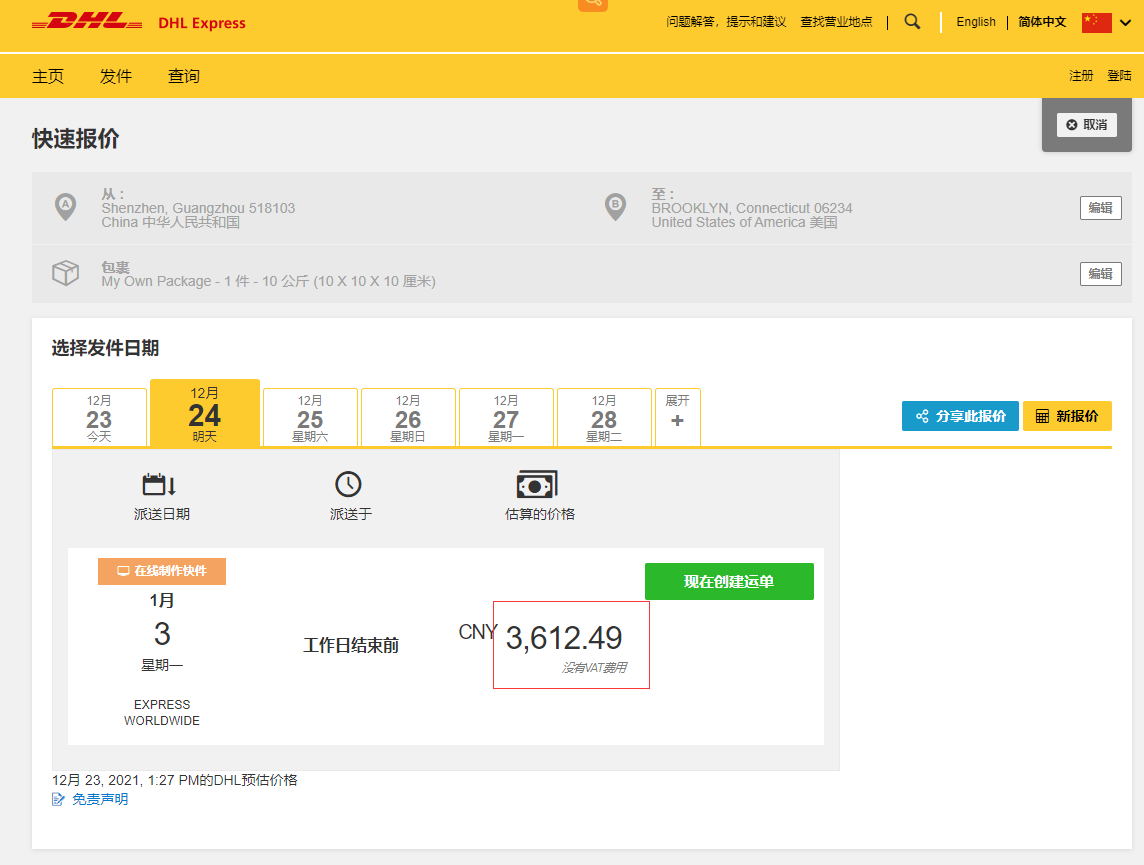This screenshot has width=1144, height=865.
Task: Click the package box icon
Action: pyautogui.click(x=65, y=273)
